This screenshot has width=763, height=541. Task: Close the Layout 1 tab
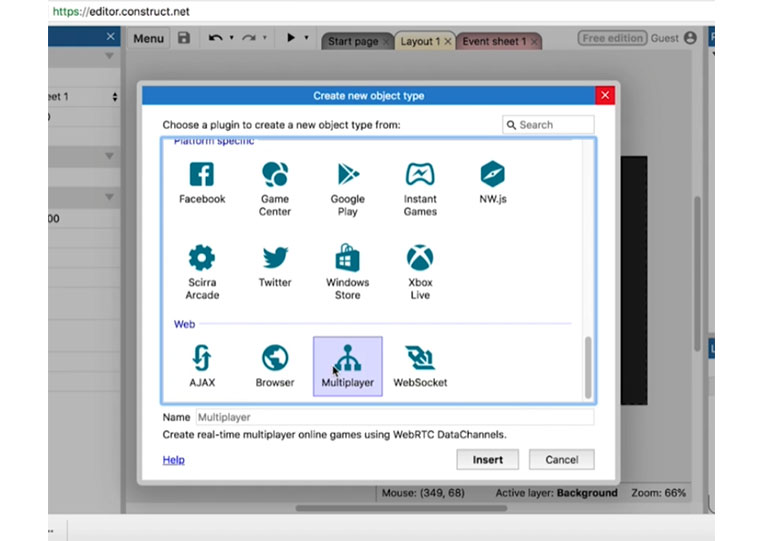(448, 42)
